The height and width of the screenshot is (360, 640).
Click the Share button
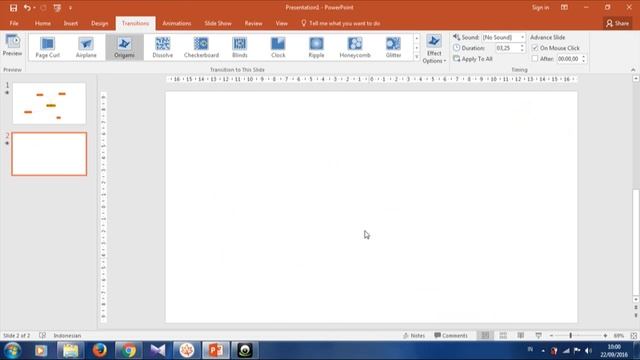[618, 23]
